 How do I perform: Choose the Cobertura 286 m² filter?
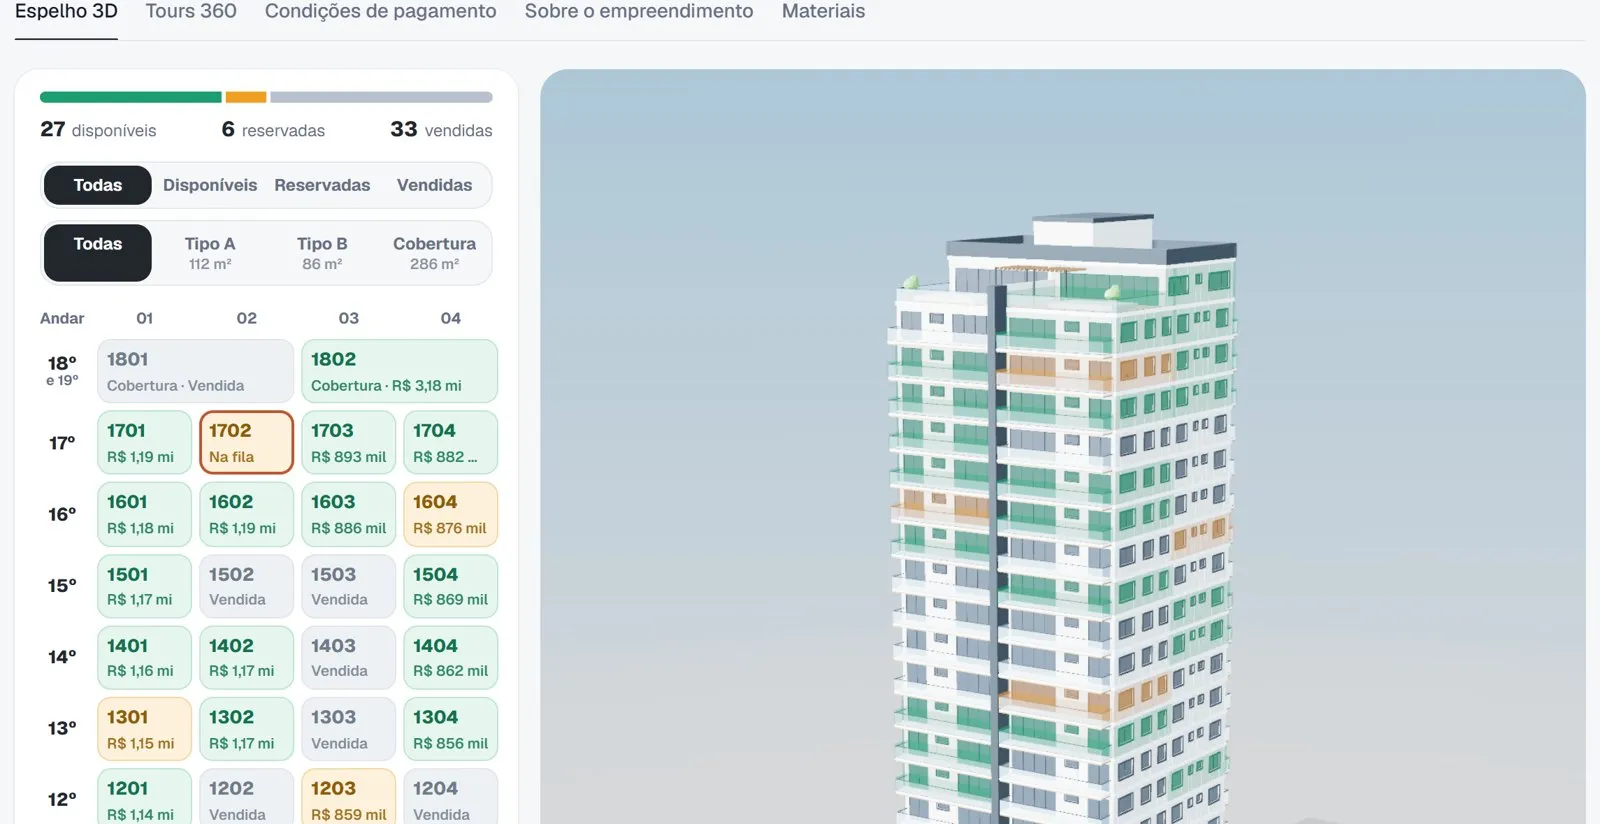(x=434, y=253)
